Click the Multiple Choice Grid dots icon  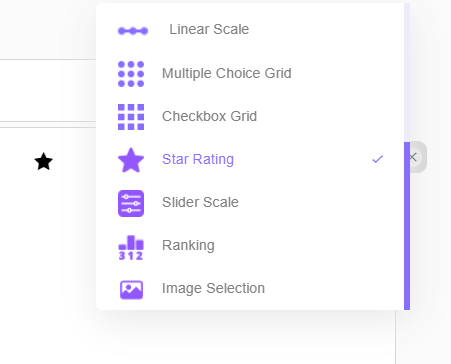pyautogui.click(x=131, y=74)
